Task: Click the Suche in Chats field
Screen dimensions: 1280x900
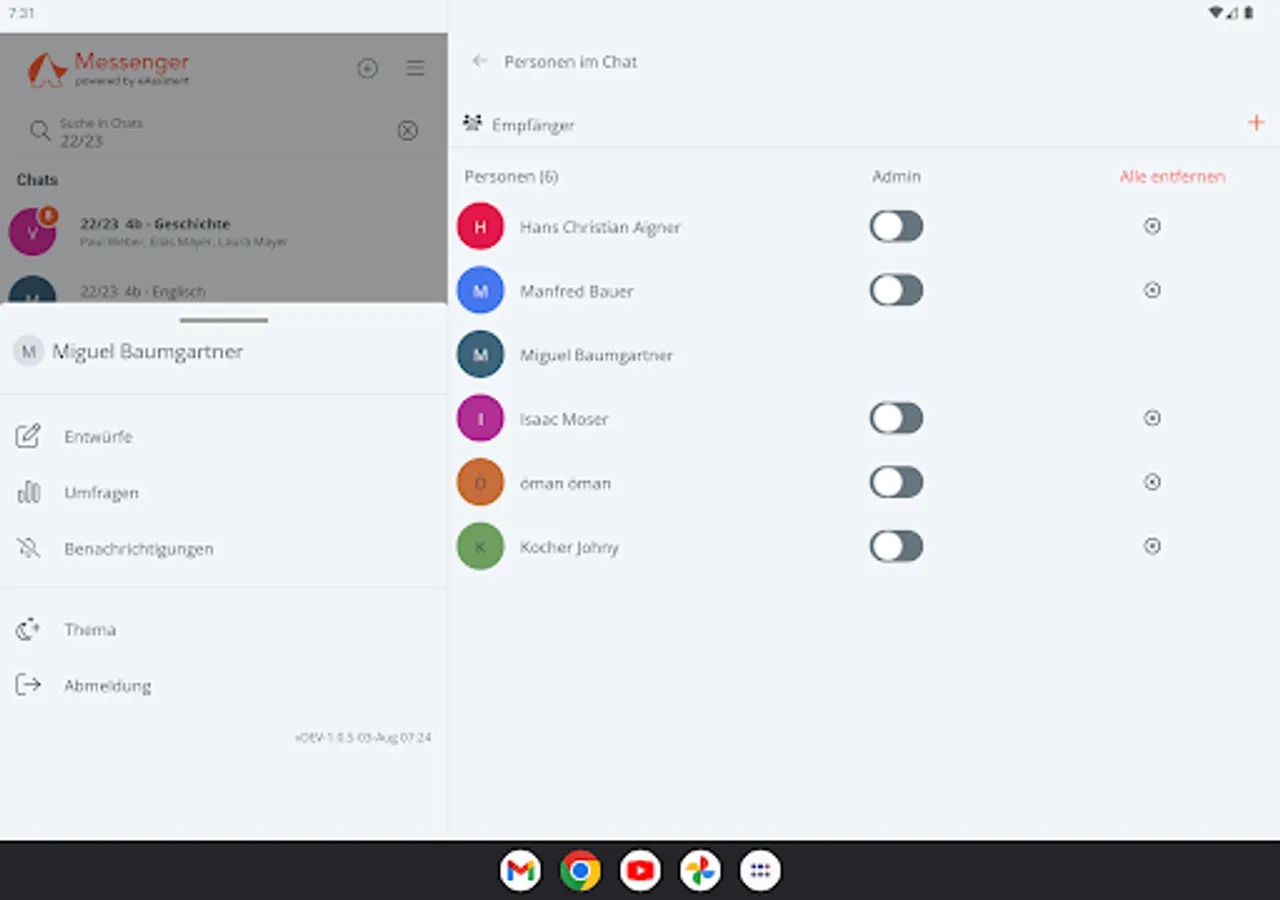Action: tap(224, 131)
